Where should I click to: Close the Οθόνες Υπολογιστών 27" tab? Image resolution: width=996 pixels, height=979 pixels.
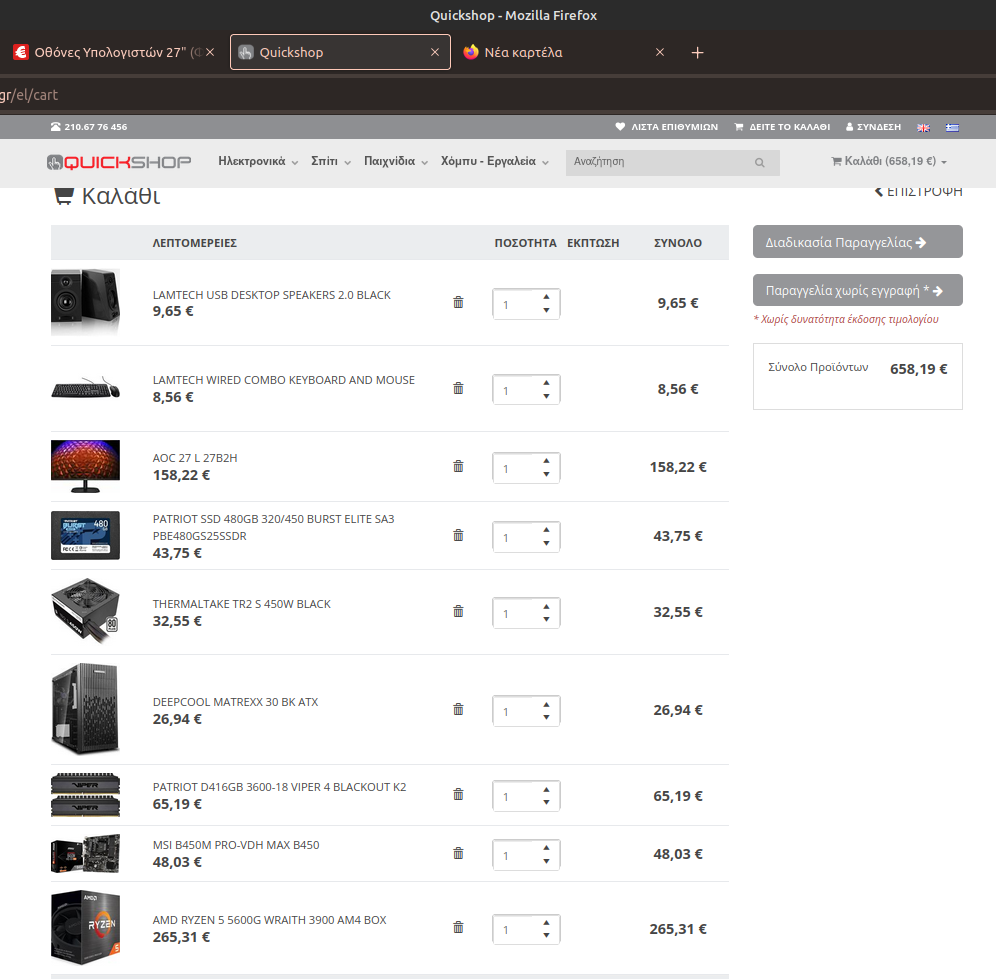(210, 52)
